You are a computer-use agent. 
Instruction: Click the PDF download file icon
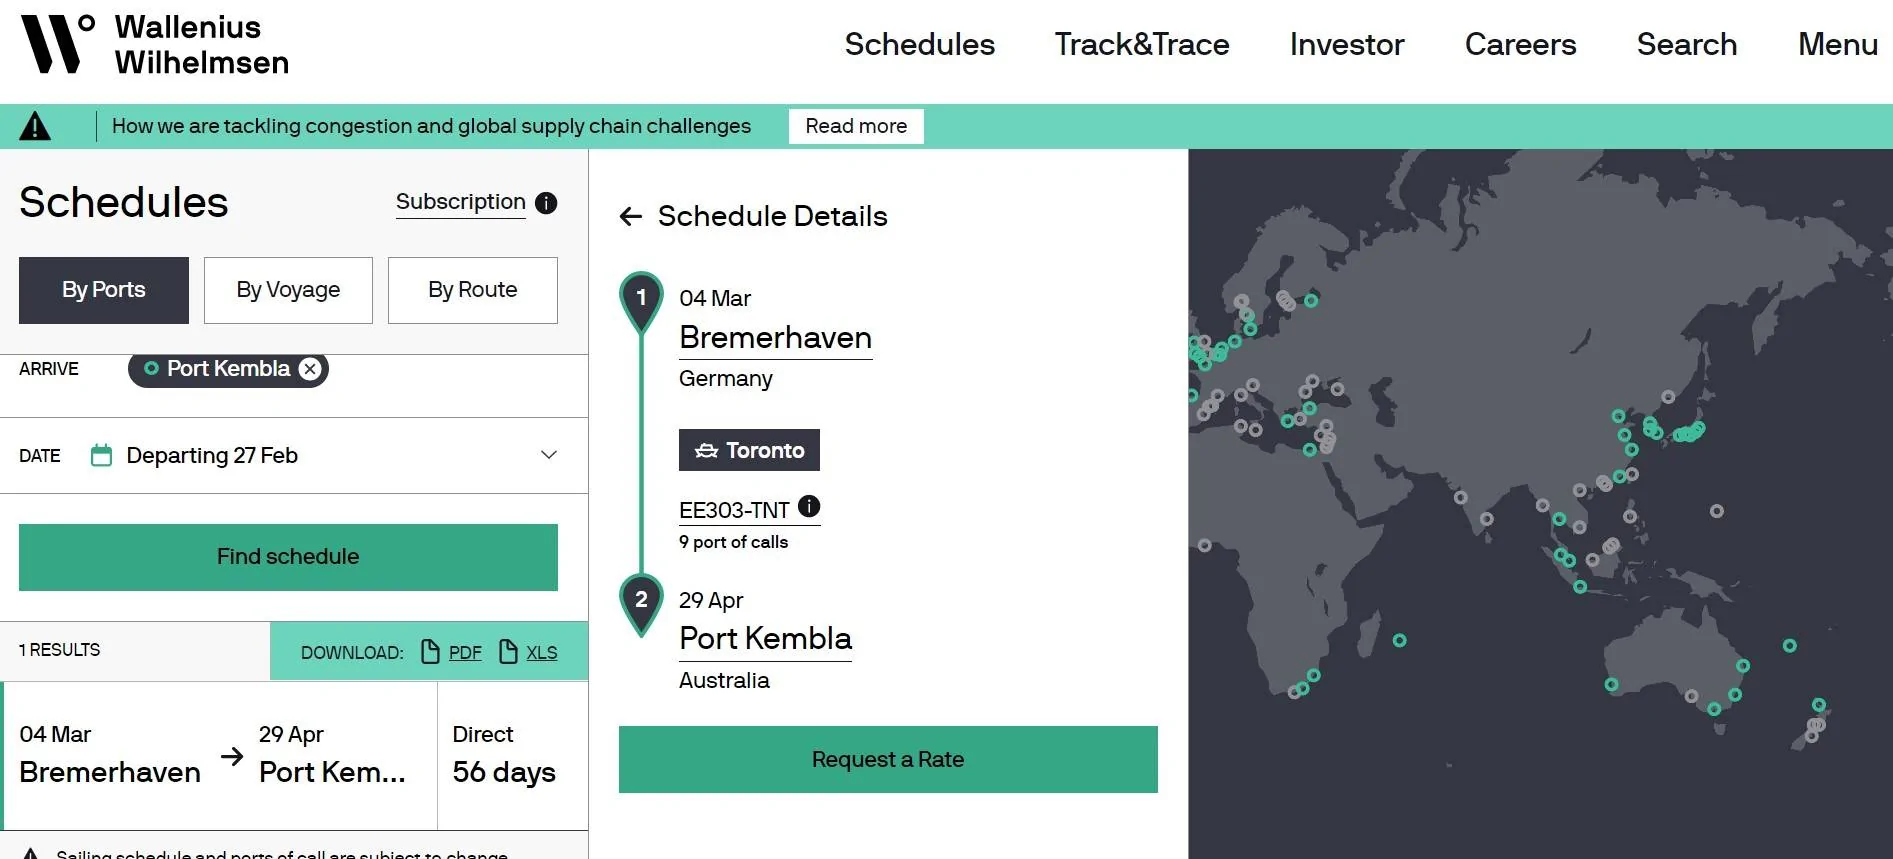point(431,652)
